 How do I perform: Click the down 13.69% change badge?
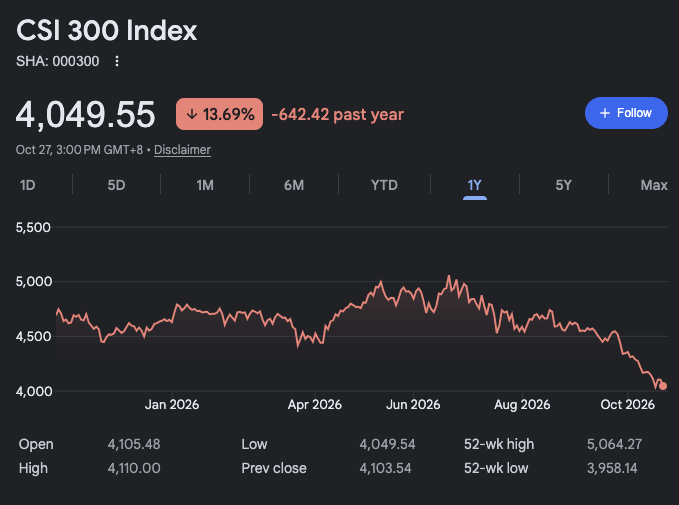coord(220,114)
